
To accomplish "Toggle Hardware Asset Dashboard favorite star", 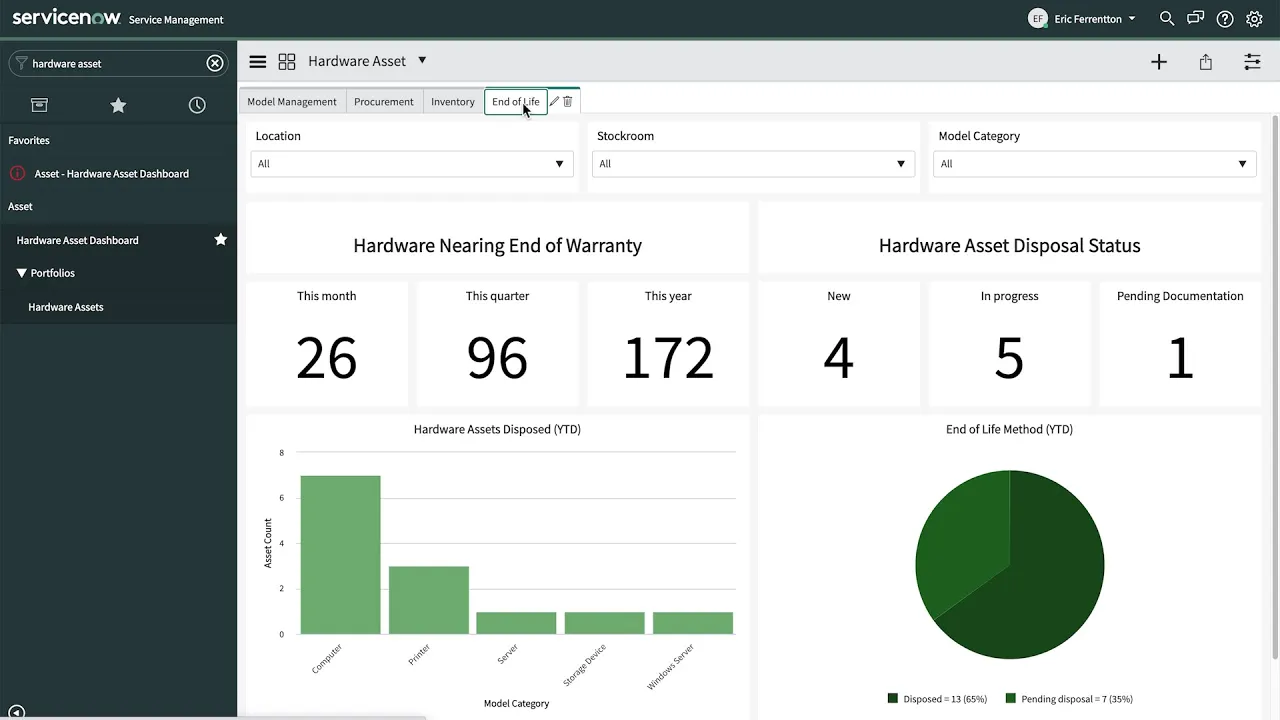I will [x=220, y=240].
